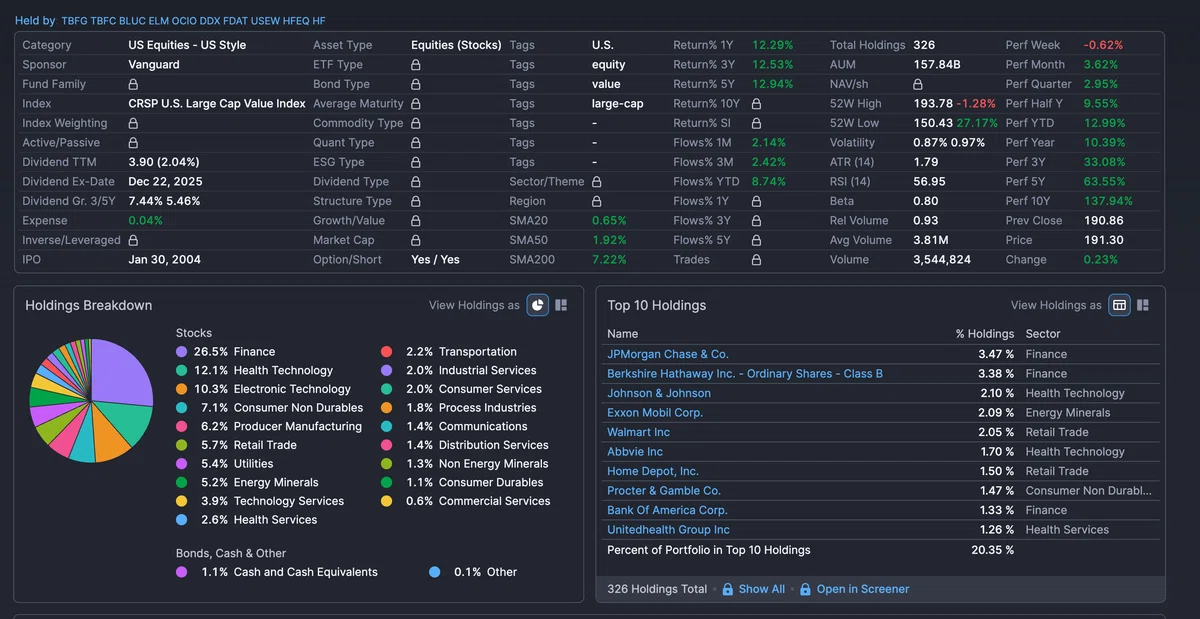Open the TBFG ticker link
The width and height of the screenshot is (1200, 619).
(74, 21)
